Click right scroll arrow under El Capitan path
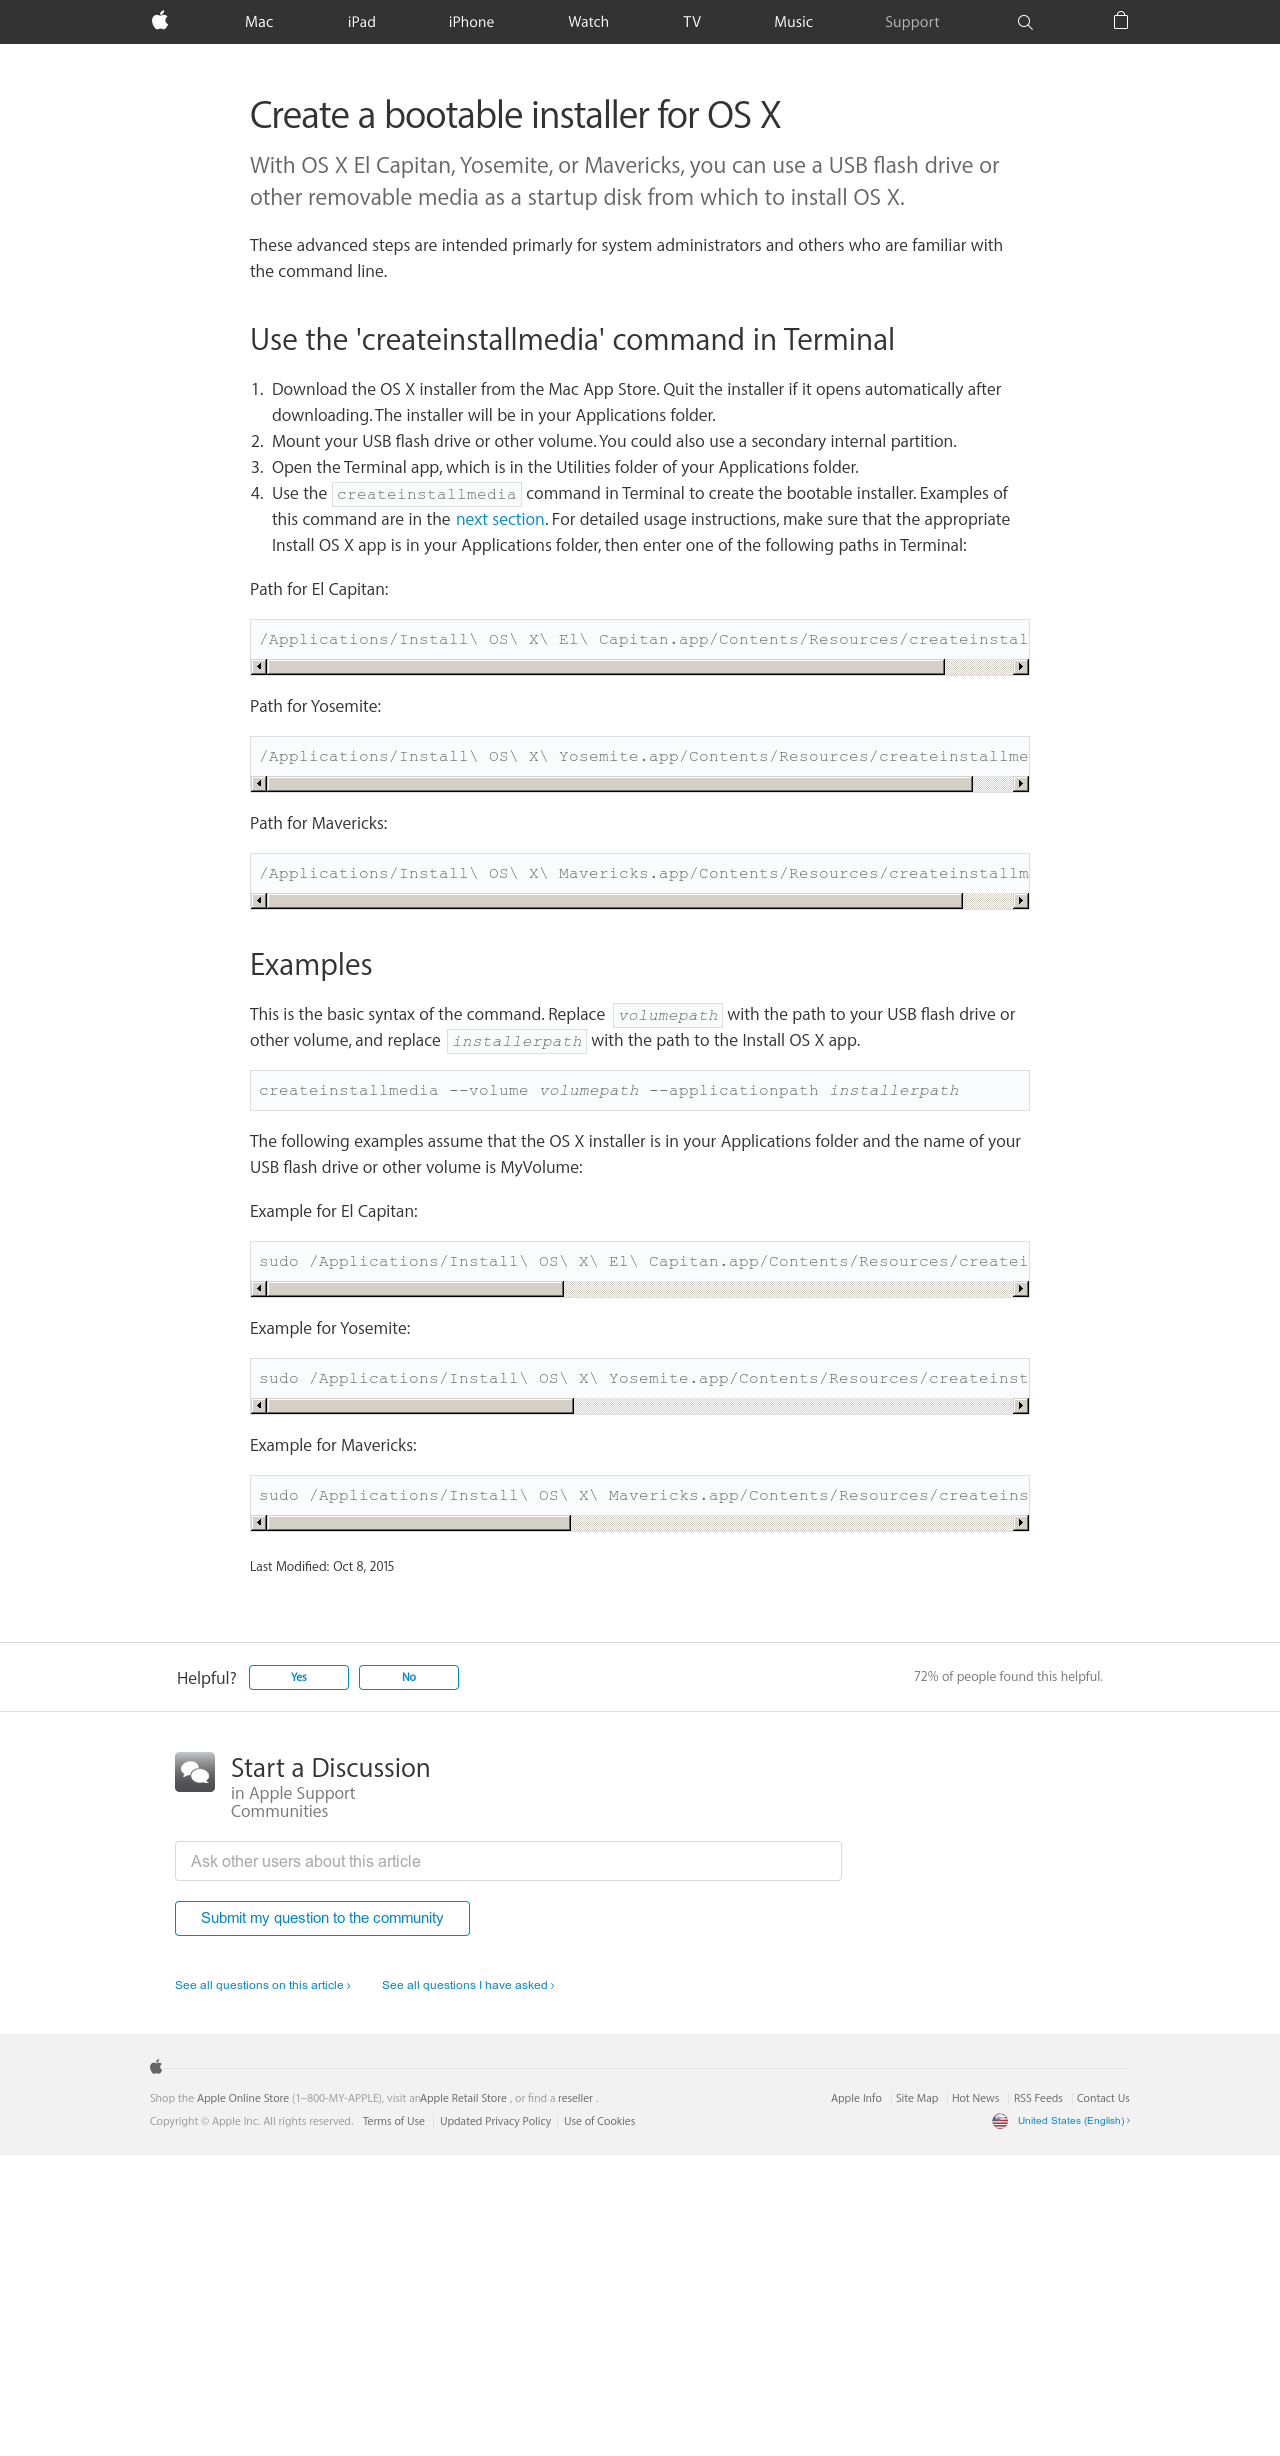This screenshot has height=2456, width=1280. click(1021, 667)
